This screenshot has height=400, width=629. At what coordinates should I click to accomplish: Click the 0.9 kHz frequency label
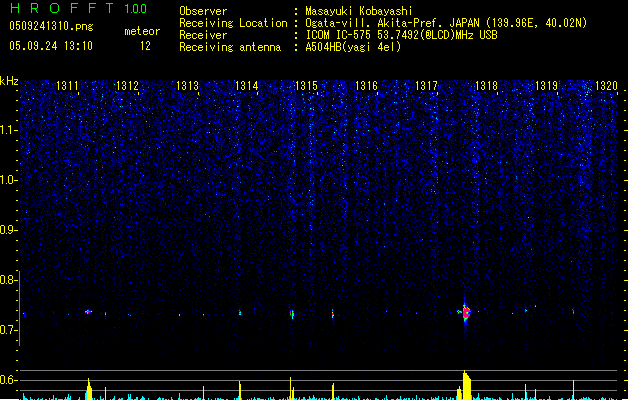[8, 230]
